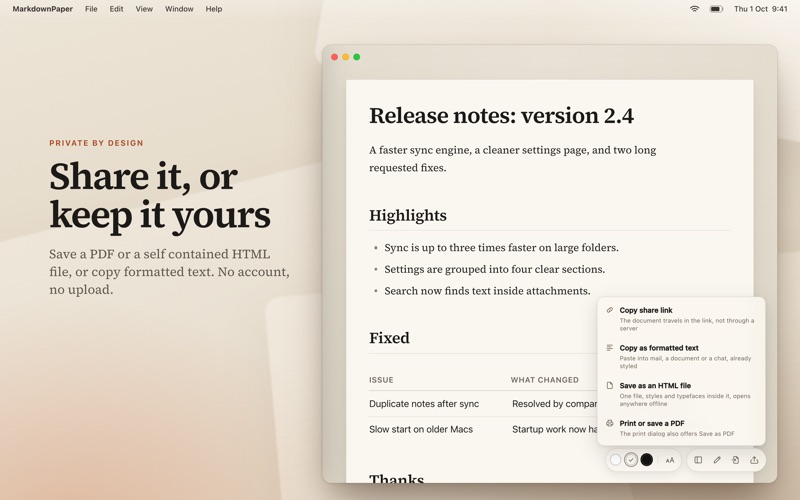Click the "WHAT CHANGED" column header
Image resolution: width=800 pixels, height=500 pixels.
coord(544,380)
